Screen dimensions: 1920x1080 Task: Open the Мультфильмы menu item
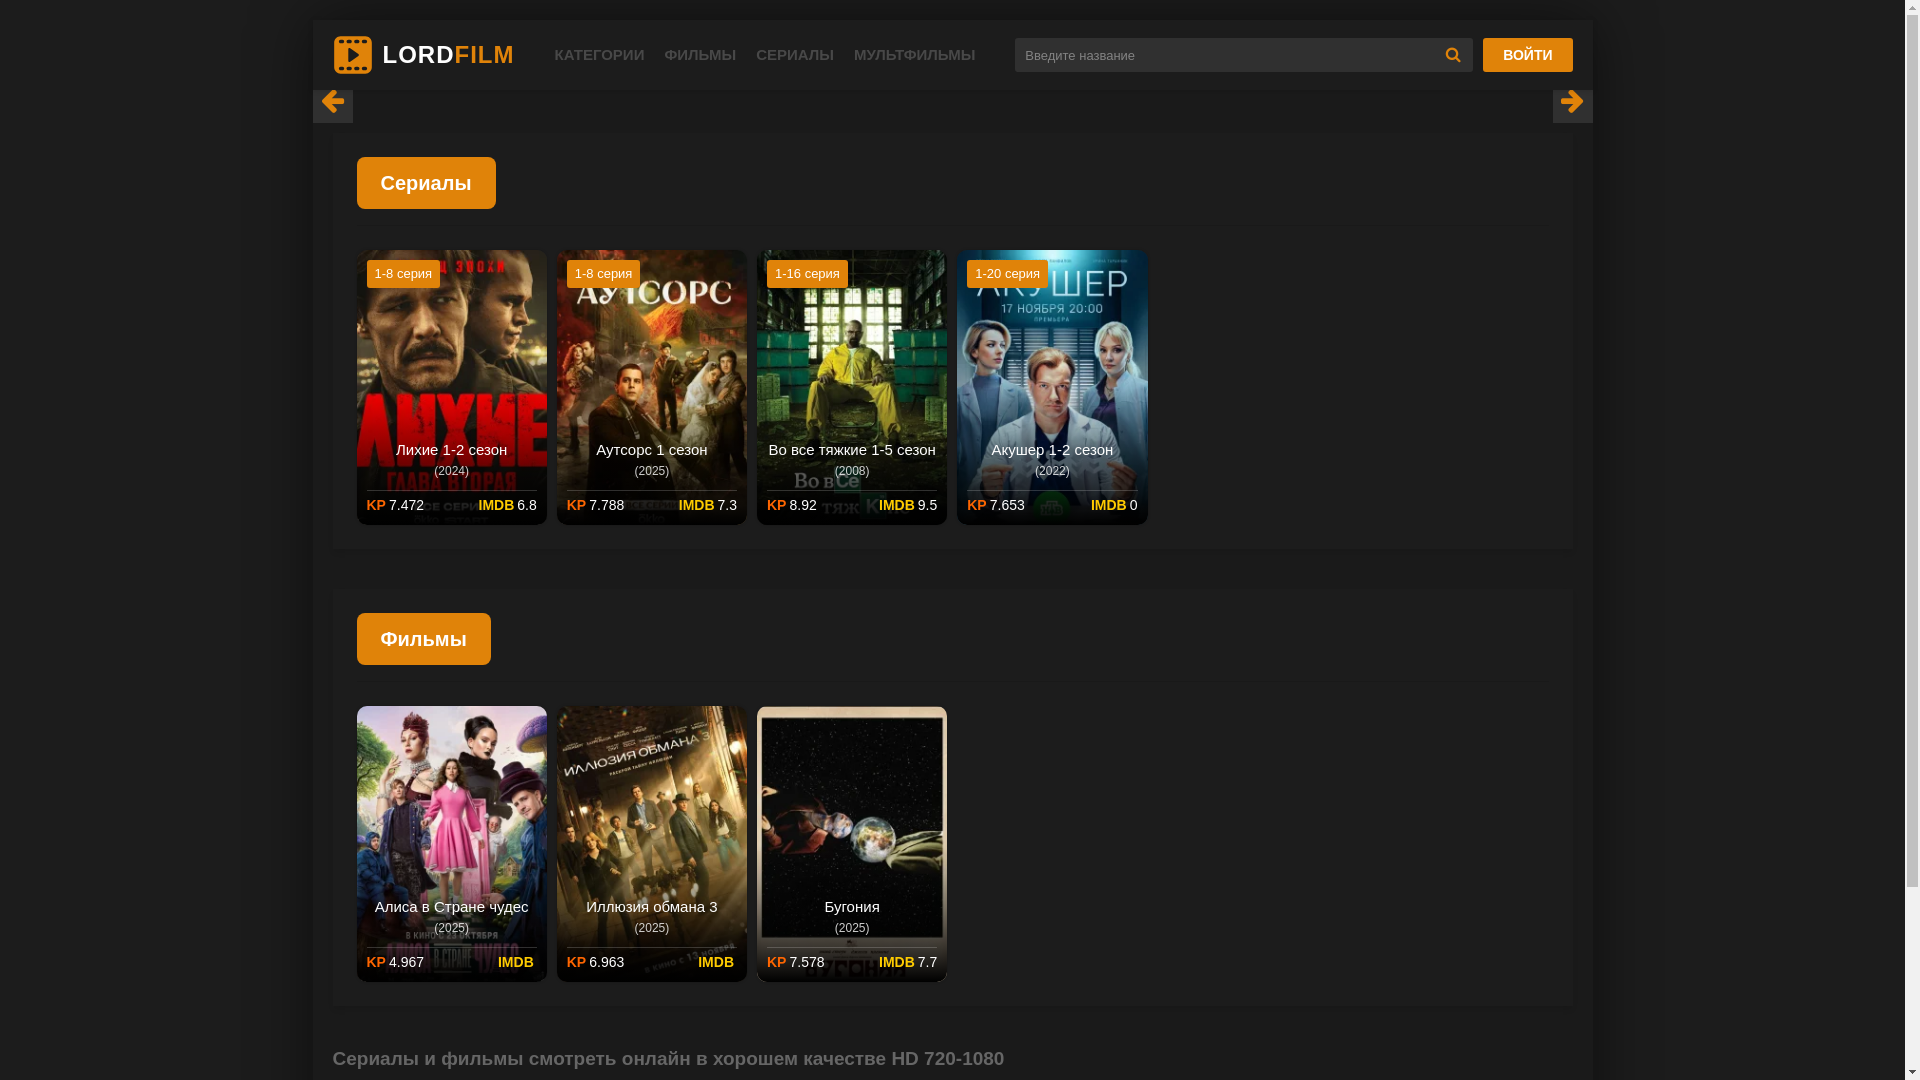pyautogui.click(x=914, y=55)
